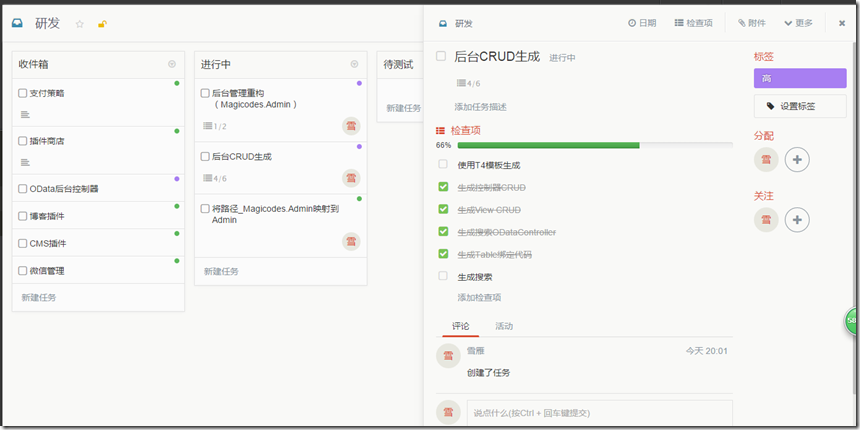Click the green floating badge at right edge
Image resolution: width=860 pixels, height=430 pixels.
click(852, 321)
